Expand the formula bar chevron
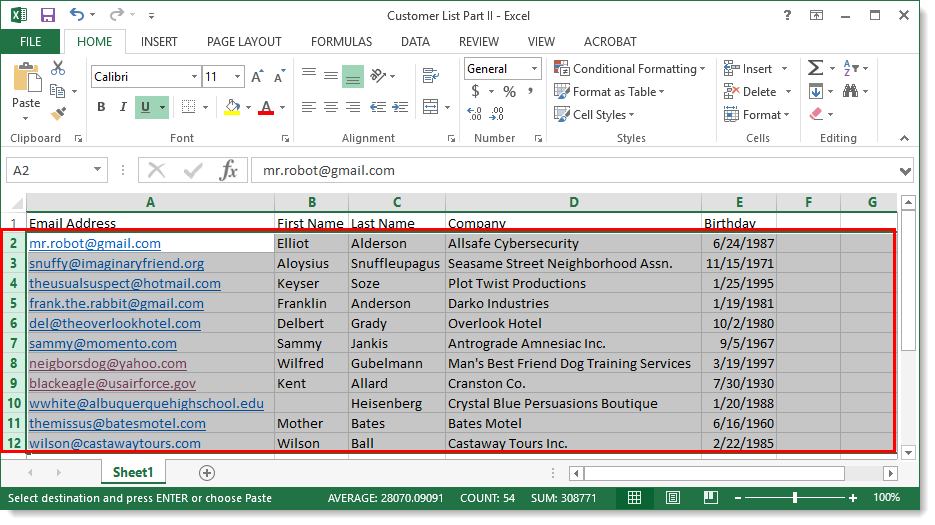 point(905,171)
